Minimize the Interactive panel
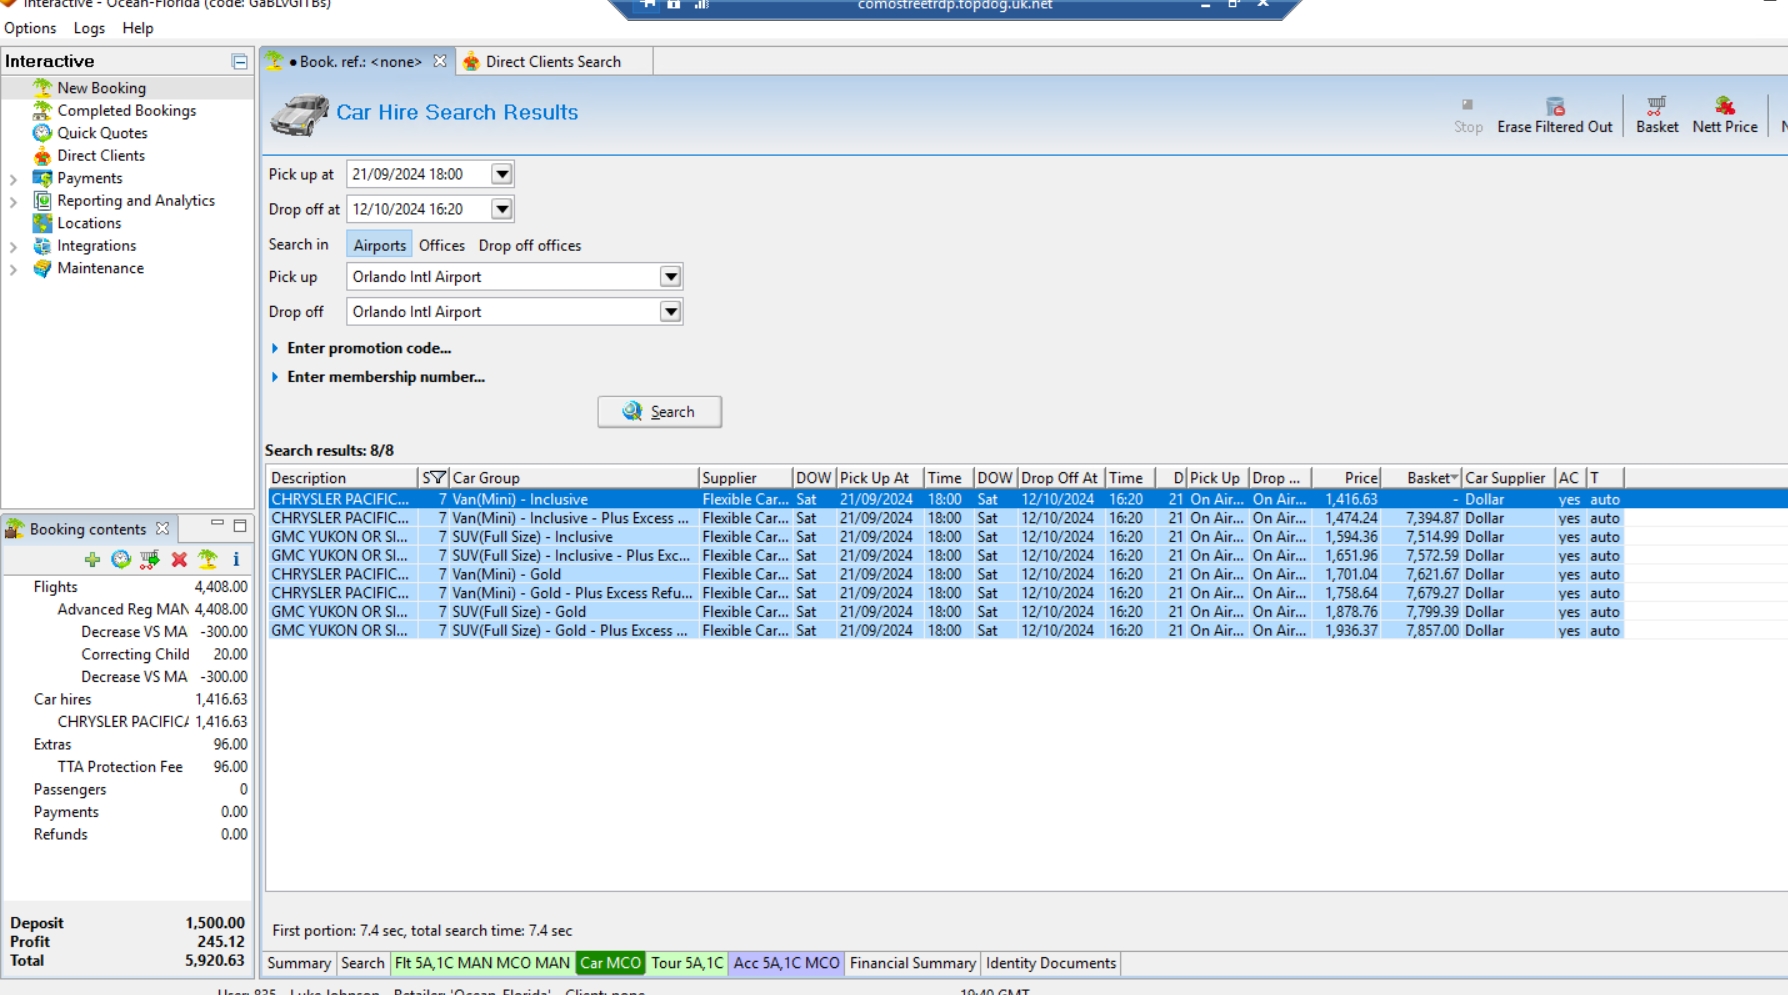 [240, 62]
